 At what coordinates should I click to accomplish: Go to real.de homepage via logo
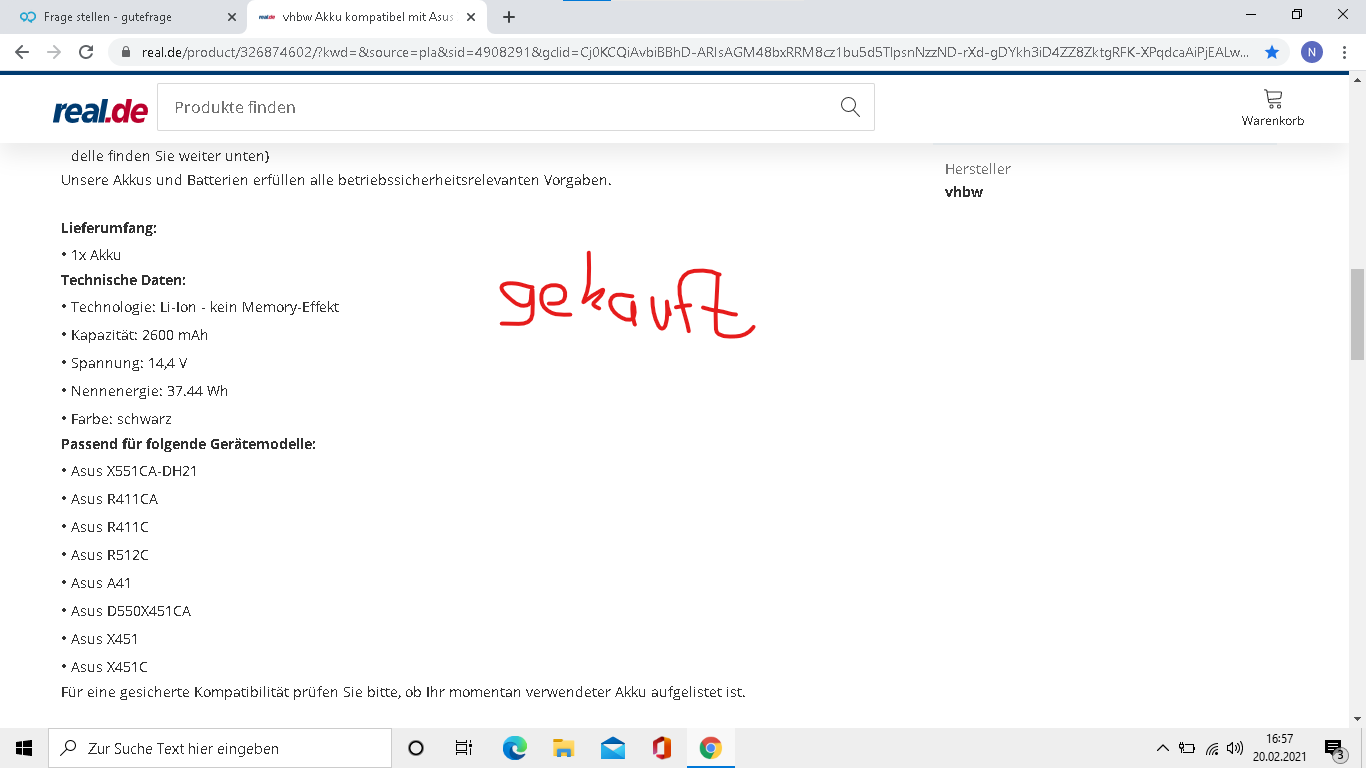100,109
